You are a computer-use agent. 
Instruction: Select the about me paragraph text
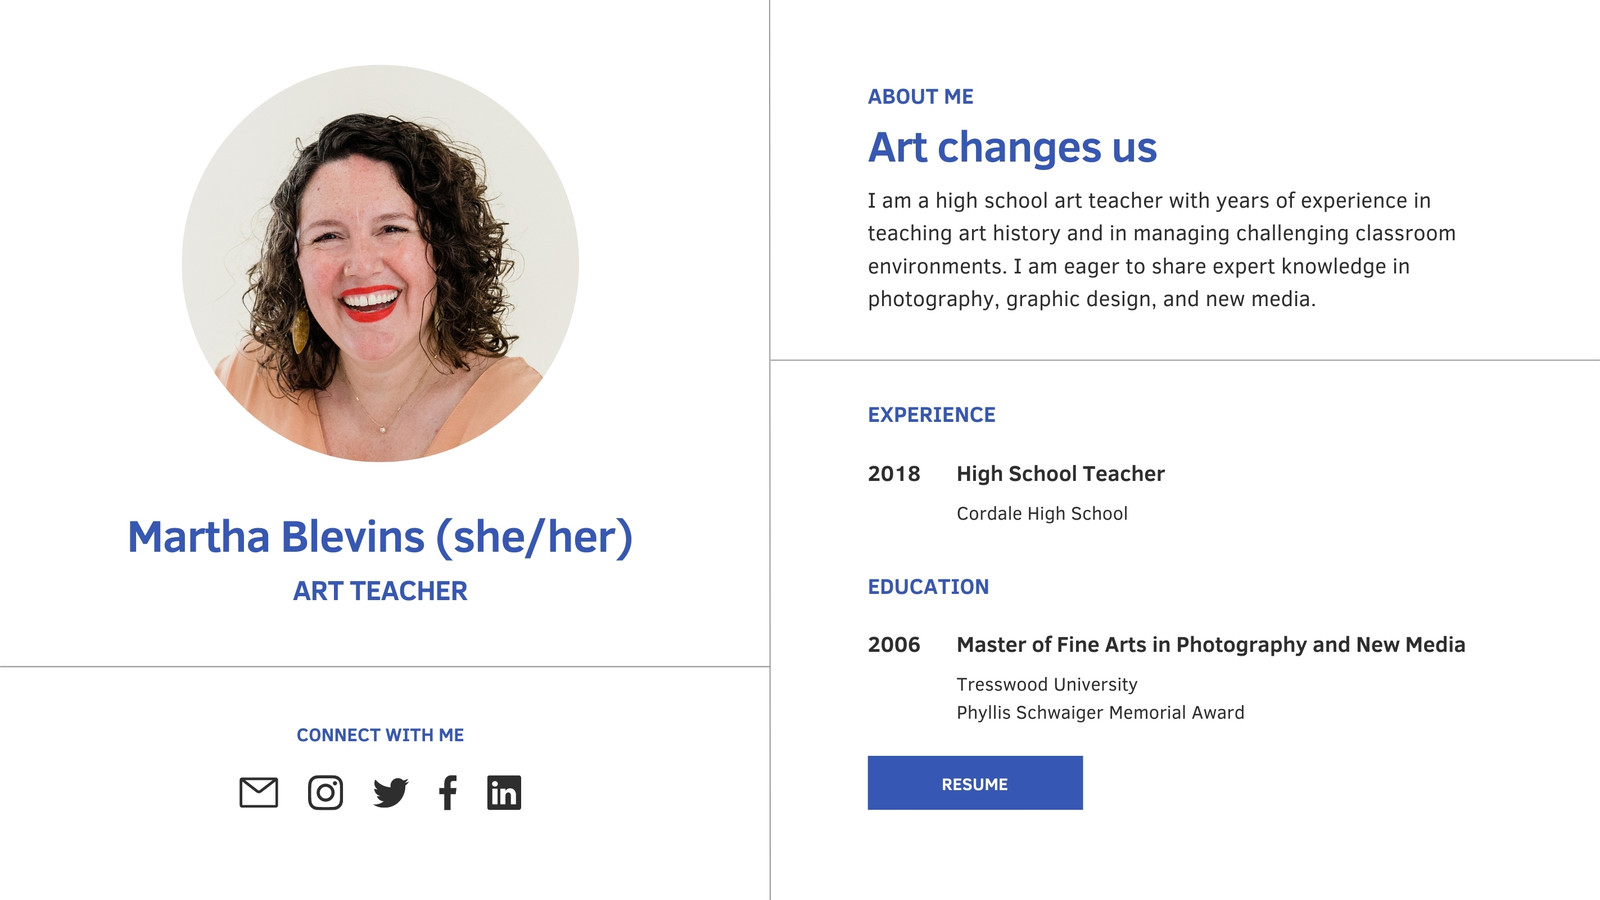1162,250
